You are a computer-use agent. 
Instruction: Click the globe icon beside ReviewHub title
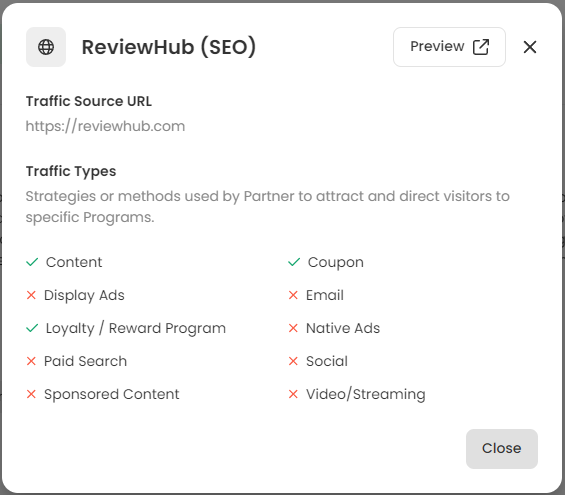pyautogui.click(x=46, y=47)
